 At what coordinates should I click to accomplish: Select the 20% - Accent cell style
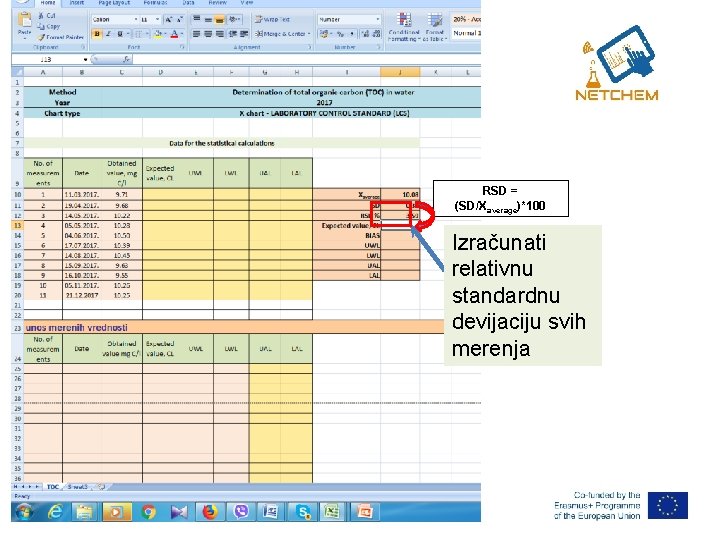[466, 19]
